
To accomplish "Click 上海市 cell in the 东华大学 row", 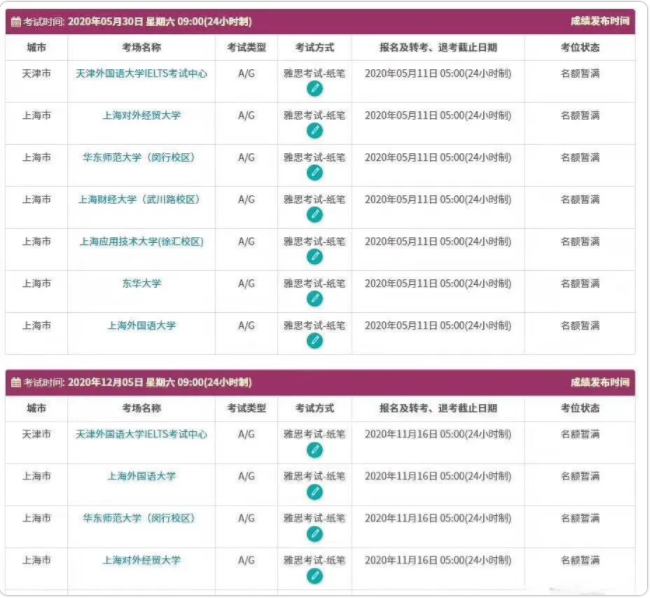I will coord(36,284).
